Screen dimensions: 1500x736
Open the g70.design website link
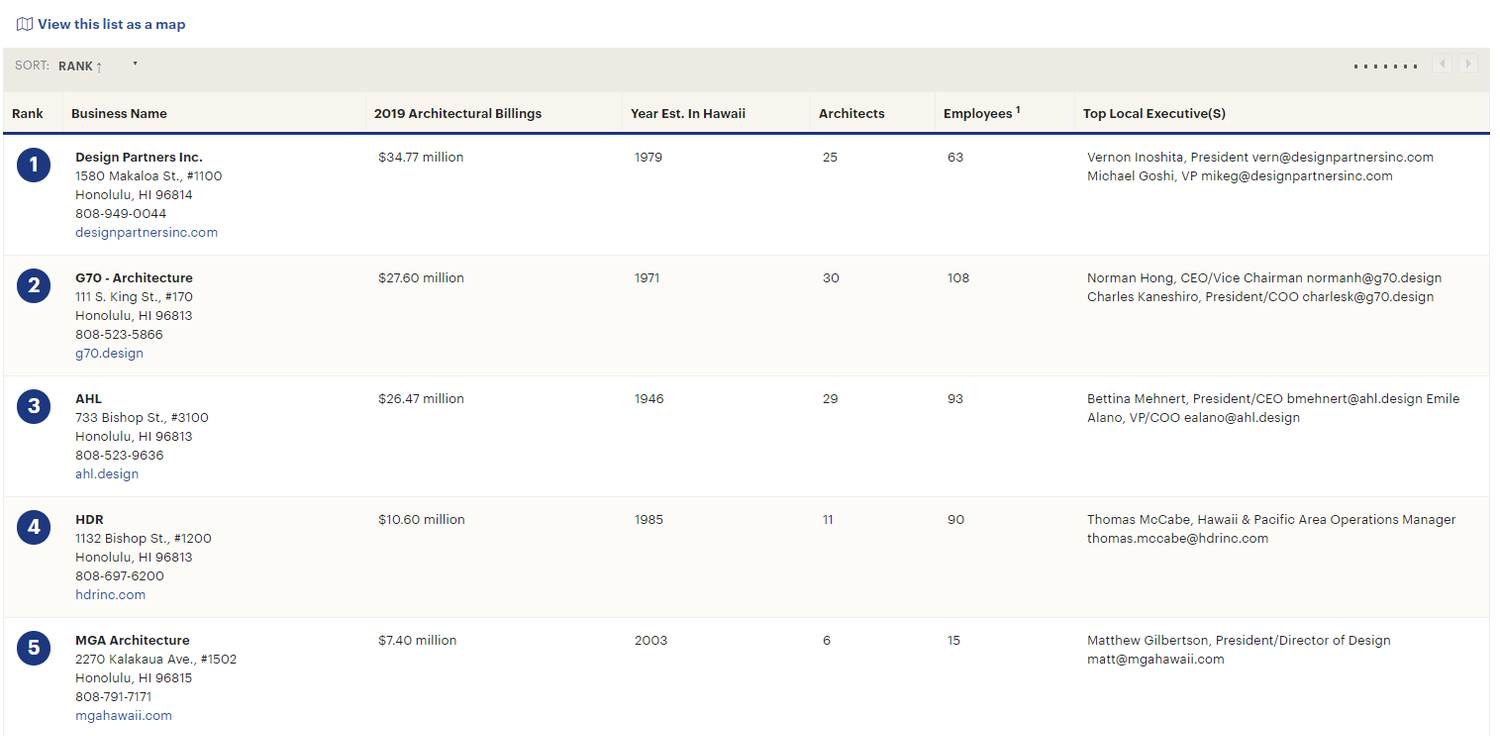109,353
